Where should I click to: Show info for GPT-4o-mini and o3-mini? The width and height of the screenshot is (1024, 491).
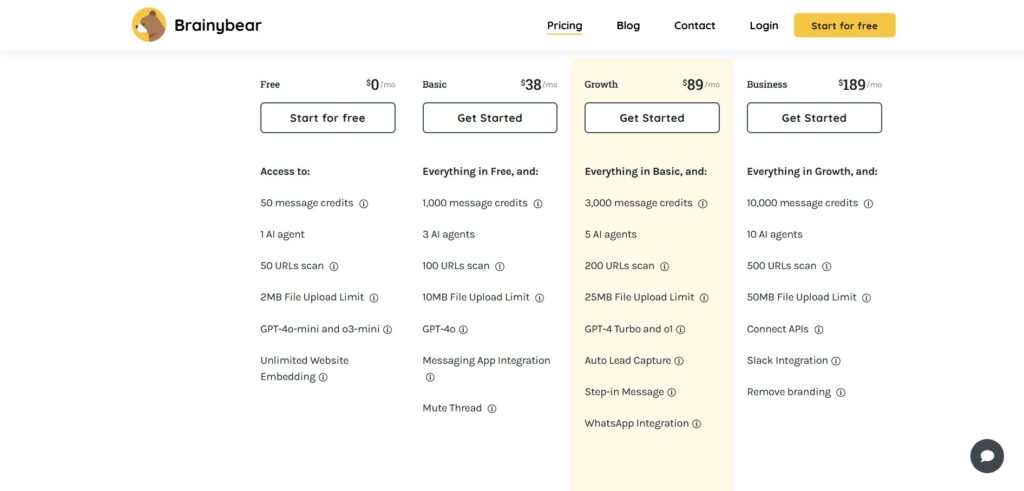click(x=387, y=330)
